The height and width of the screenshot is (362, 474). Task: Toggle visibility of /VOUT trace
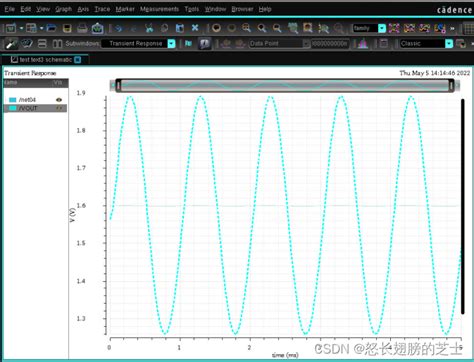[59, 108]
